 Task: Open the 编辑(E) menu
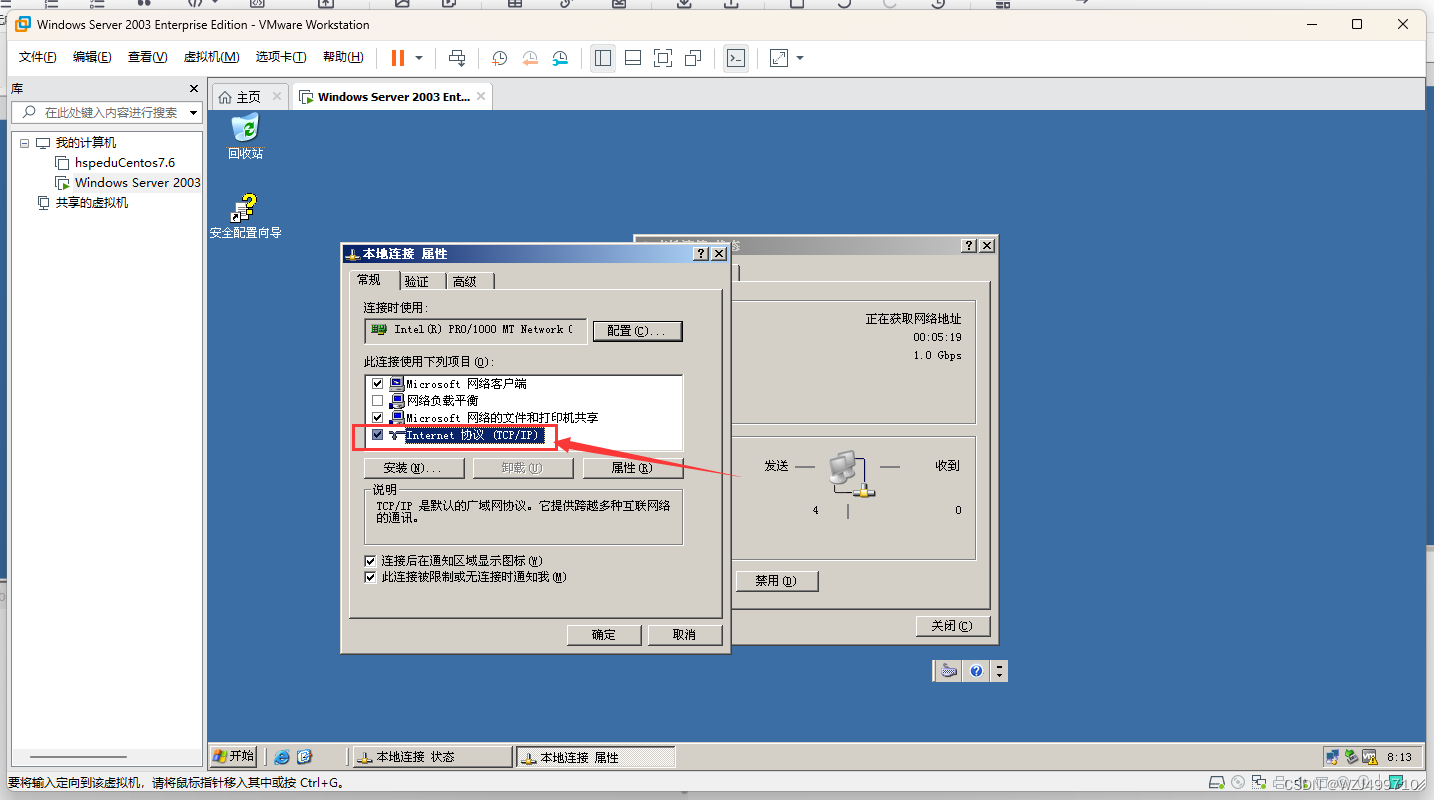click(92, 57)
